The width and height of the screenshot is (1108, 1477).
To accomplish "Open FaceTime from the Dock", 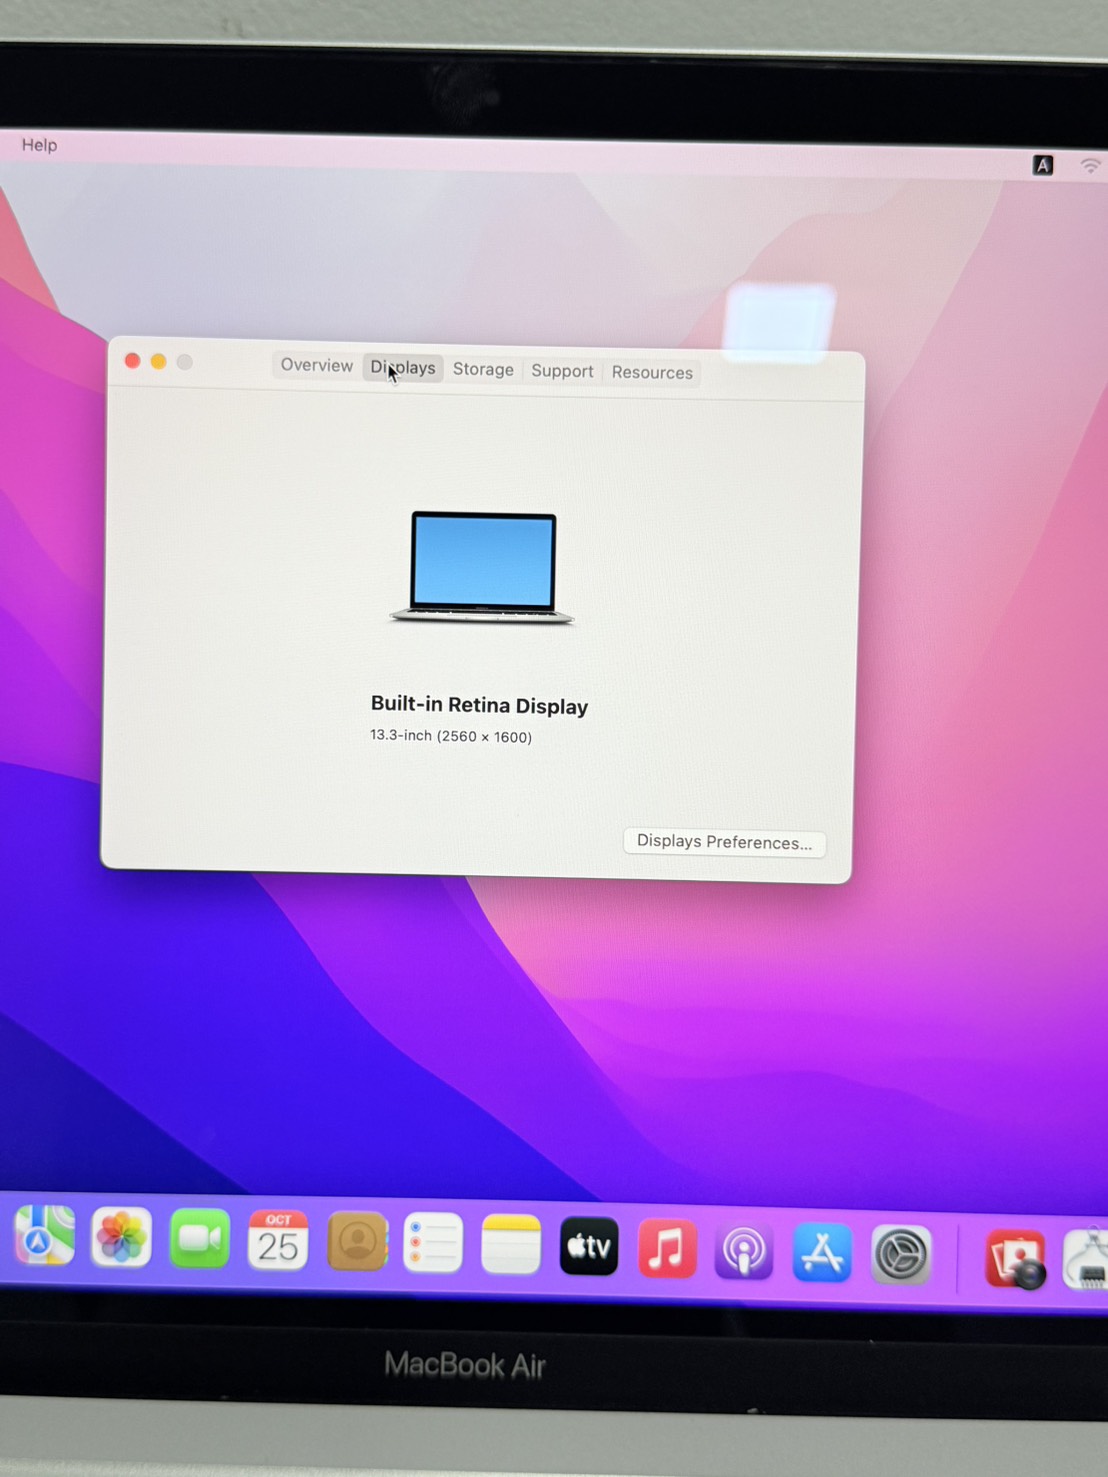I will 200,1240.
